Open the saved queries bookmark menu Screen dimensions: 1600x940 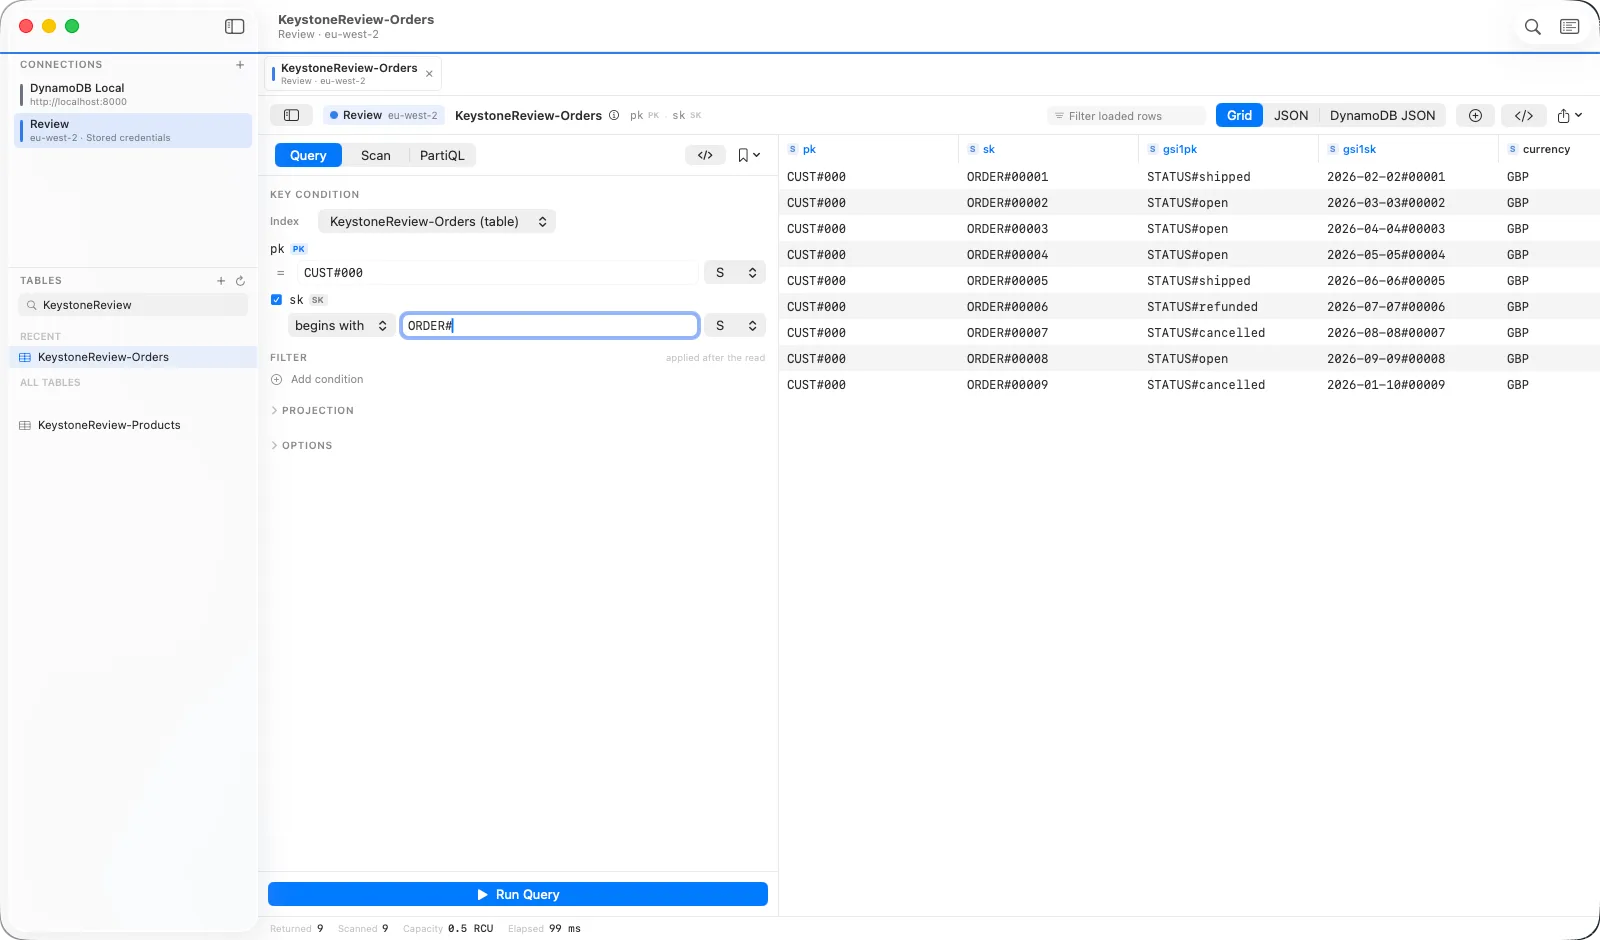pyautogui.click(x=749, y=155)
